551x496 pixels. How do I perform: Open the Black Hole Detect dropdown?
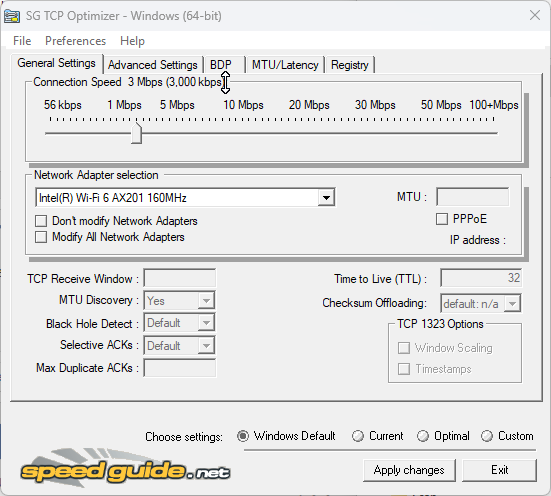(206, 323)
